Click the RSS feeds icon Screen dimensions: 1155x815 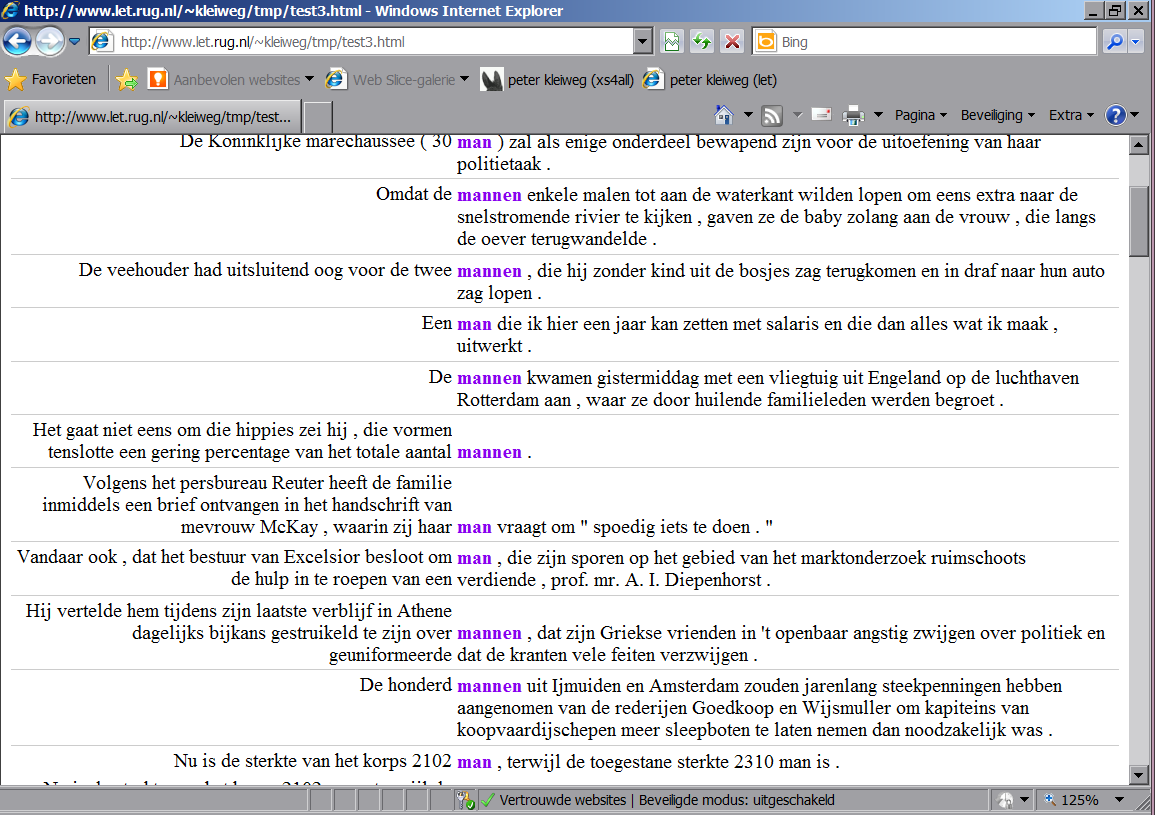tap(771, 116)
